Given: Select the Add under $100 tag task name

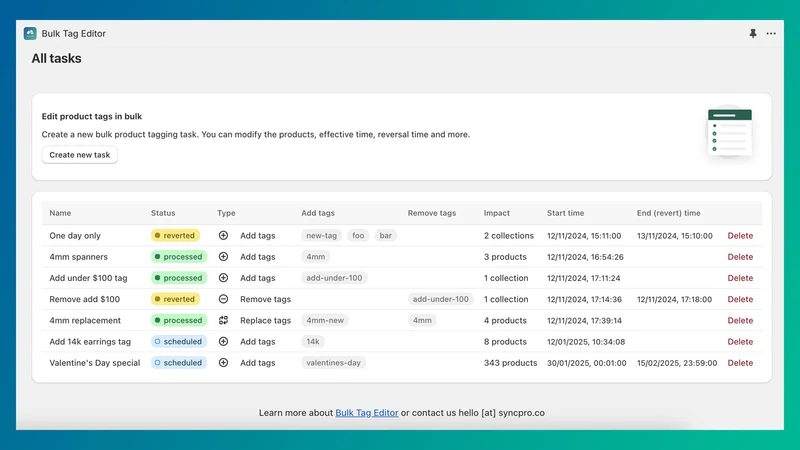Looking at the screenshot, I should 88,278.
